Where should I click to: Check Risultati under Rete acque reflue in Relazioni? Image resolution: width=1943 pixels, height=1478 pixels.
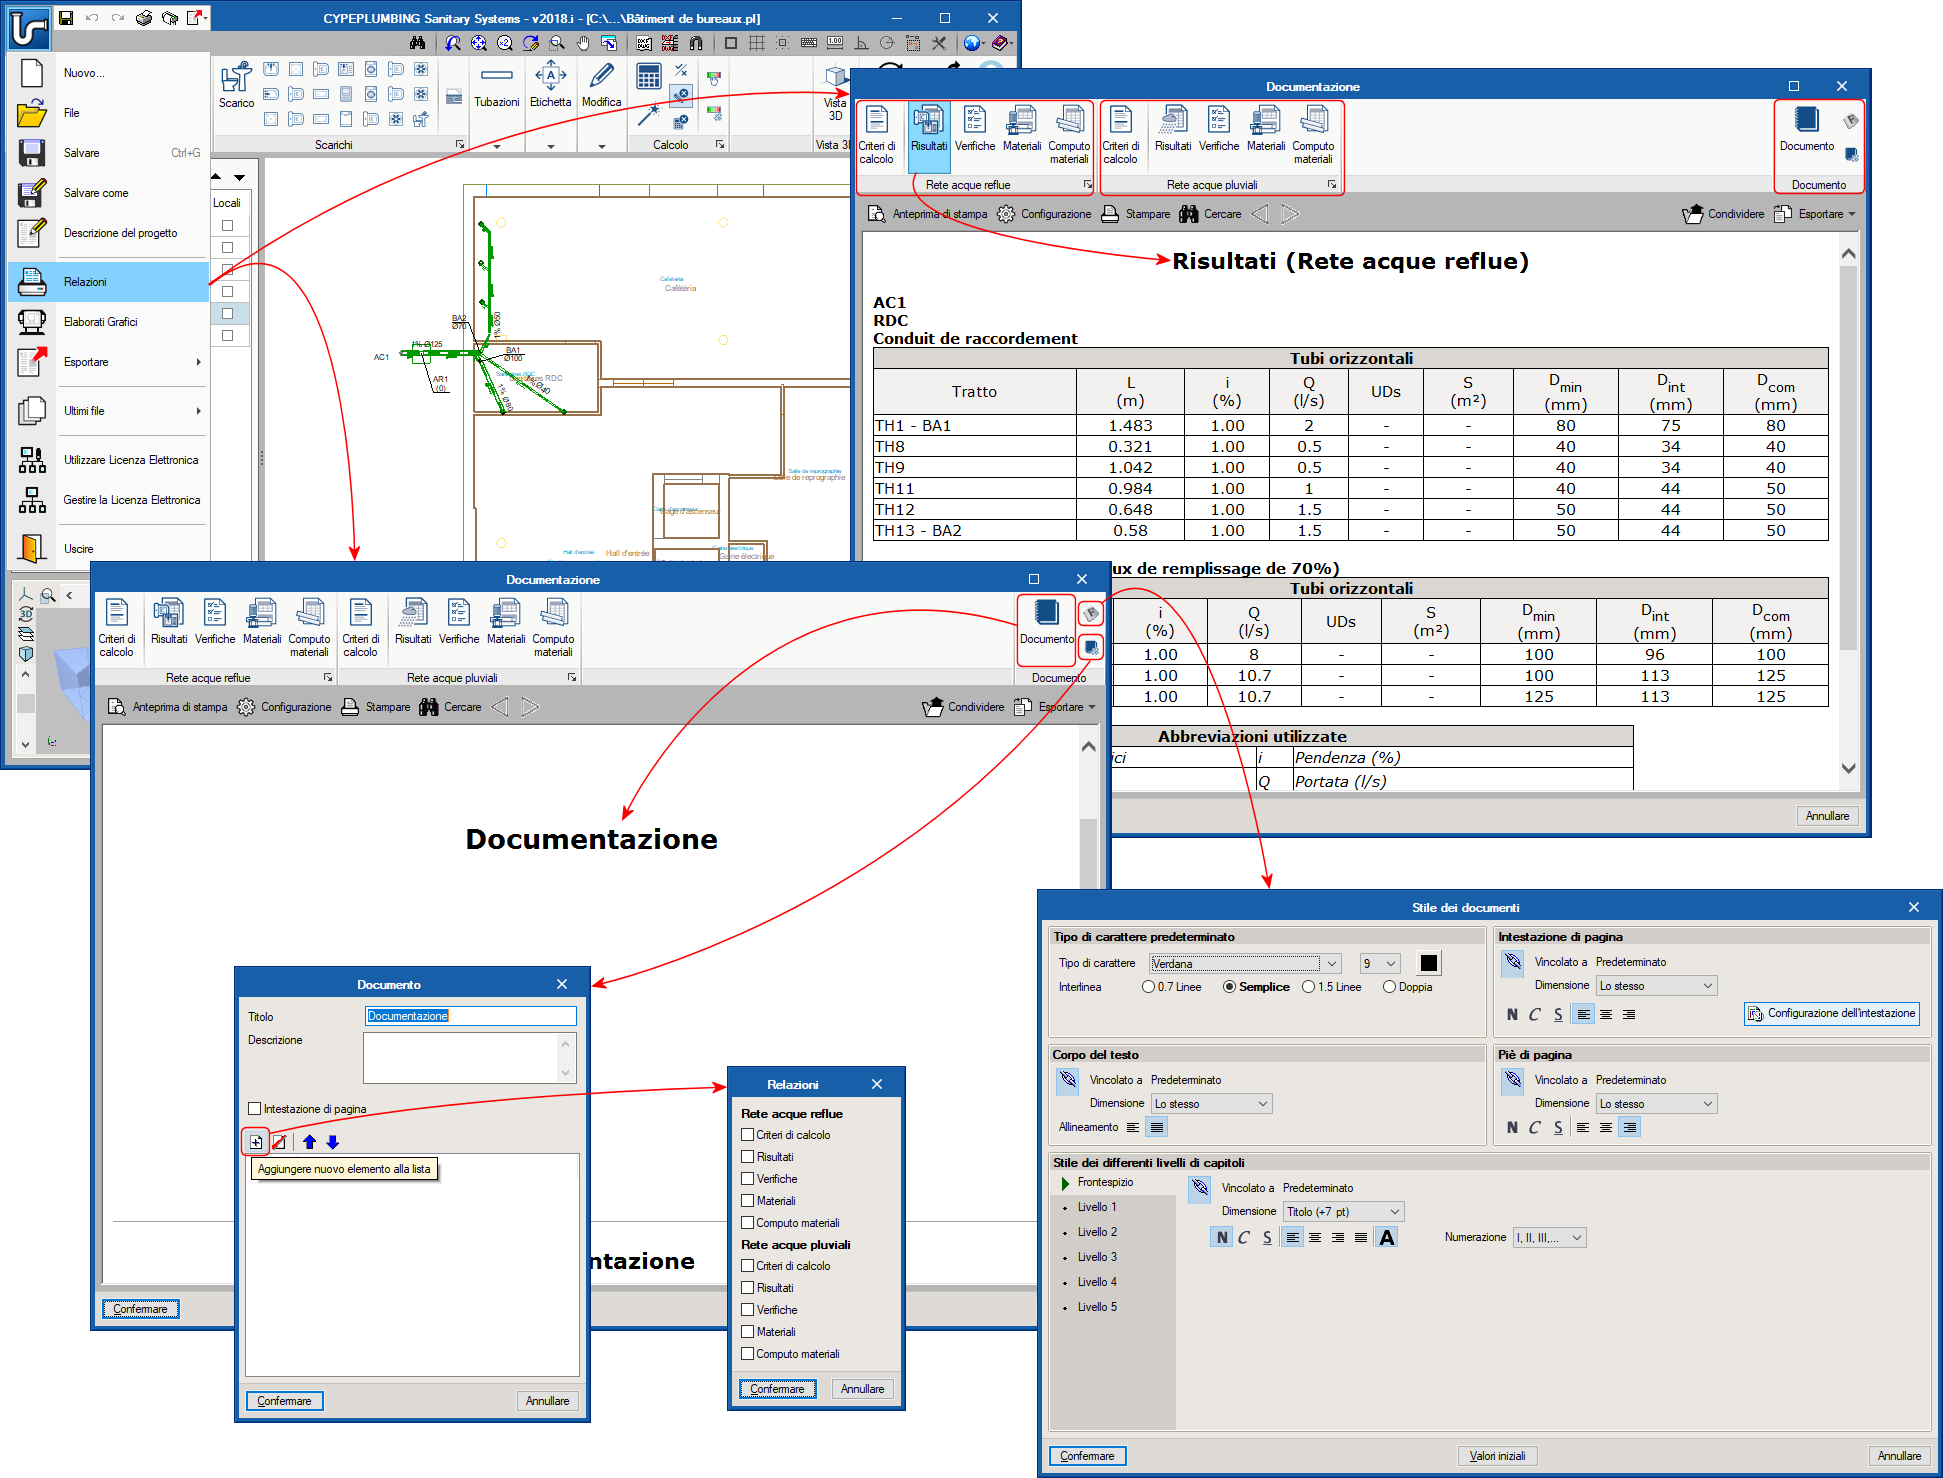pos(747,1157)
